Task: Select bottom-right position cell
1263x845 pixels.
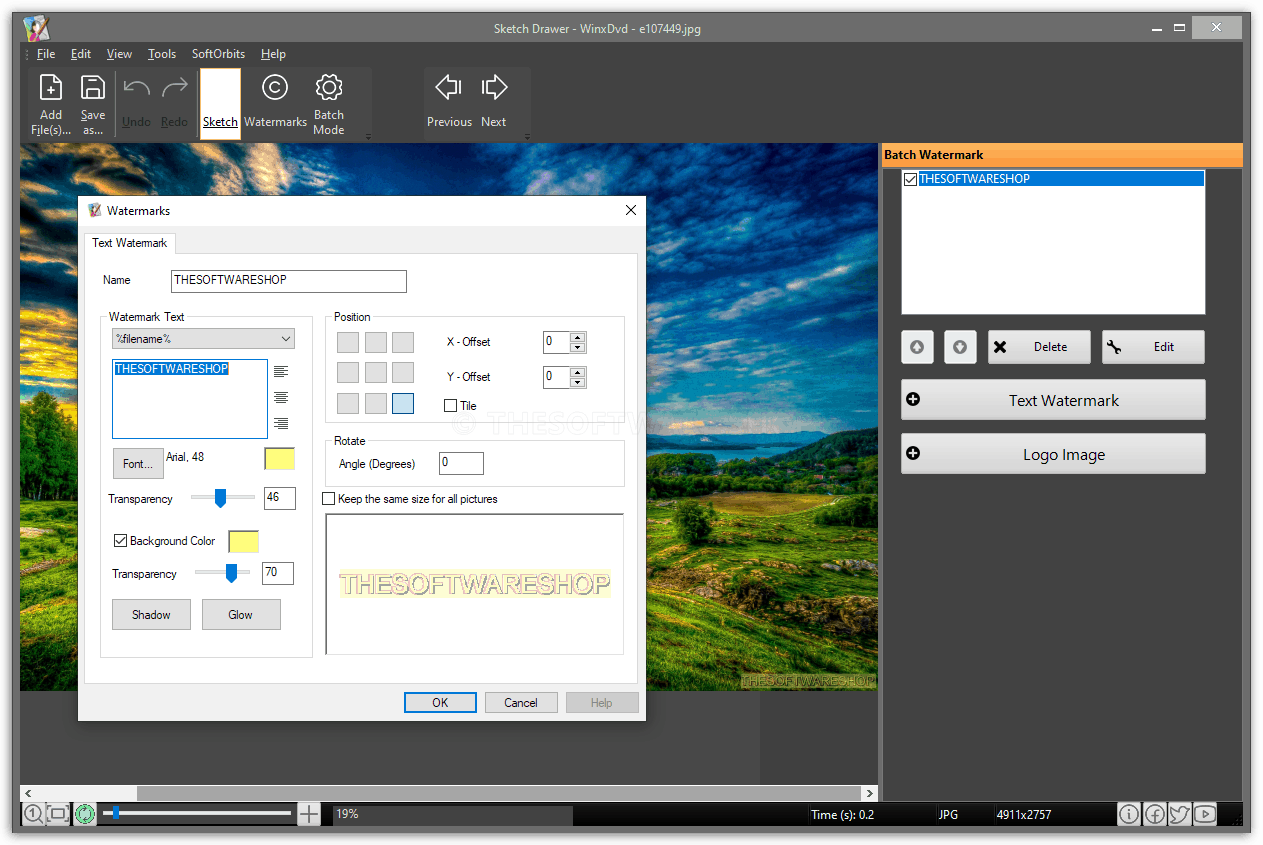Action: tap(403, 403)
